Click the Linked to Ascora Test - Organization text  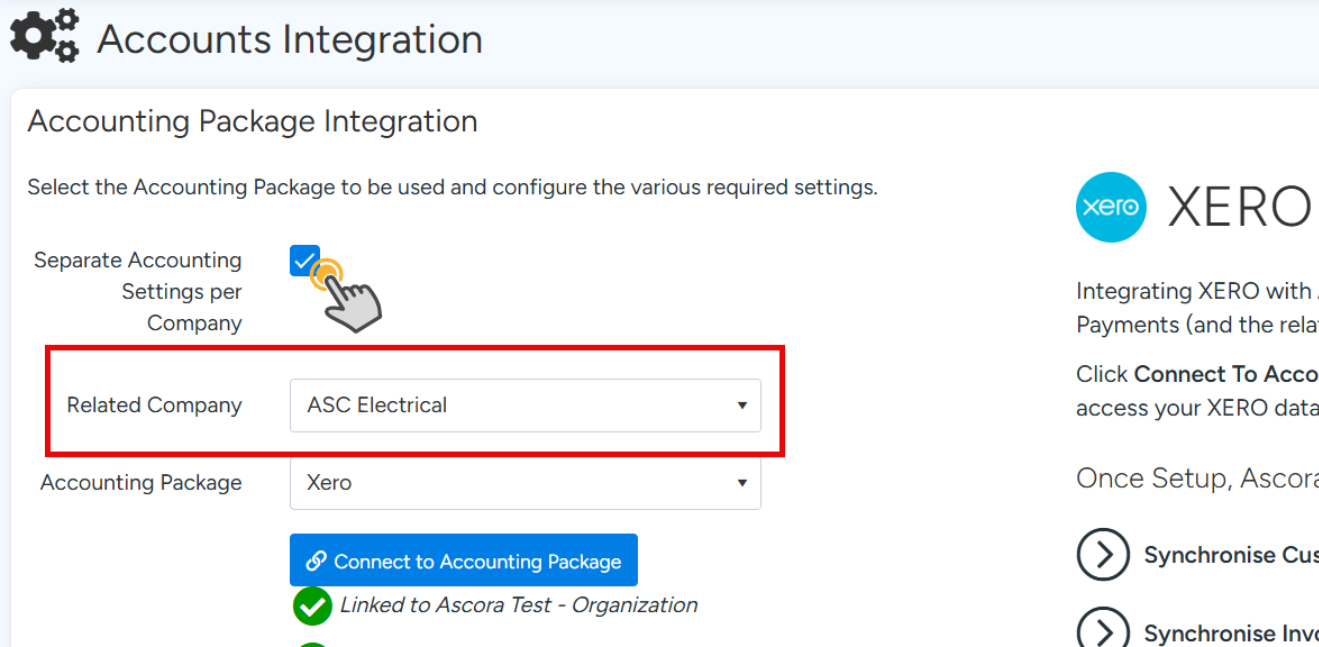click(518, 605)
